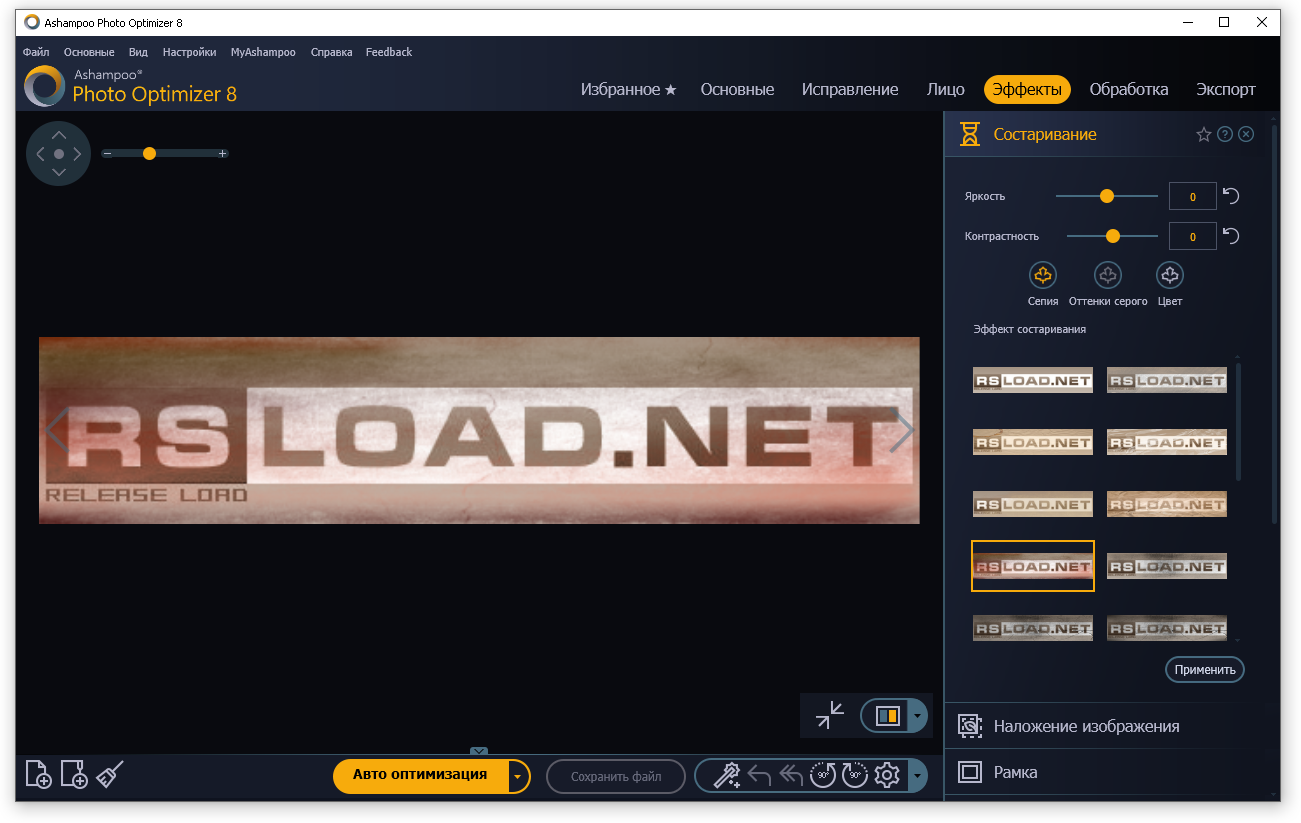The image size is (1301, 823).
Task: Center the image with the navigator dot
Action: [59, 154]
